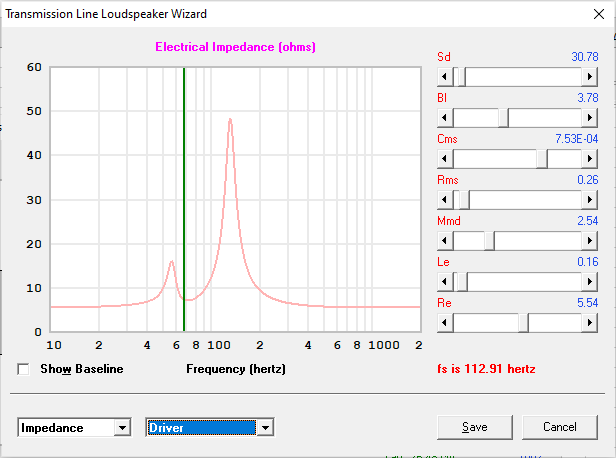The image size is (616, 458).
Task: Click the 'fs is 112.91 hertz' readout
Action: click(x=486, y=369)
